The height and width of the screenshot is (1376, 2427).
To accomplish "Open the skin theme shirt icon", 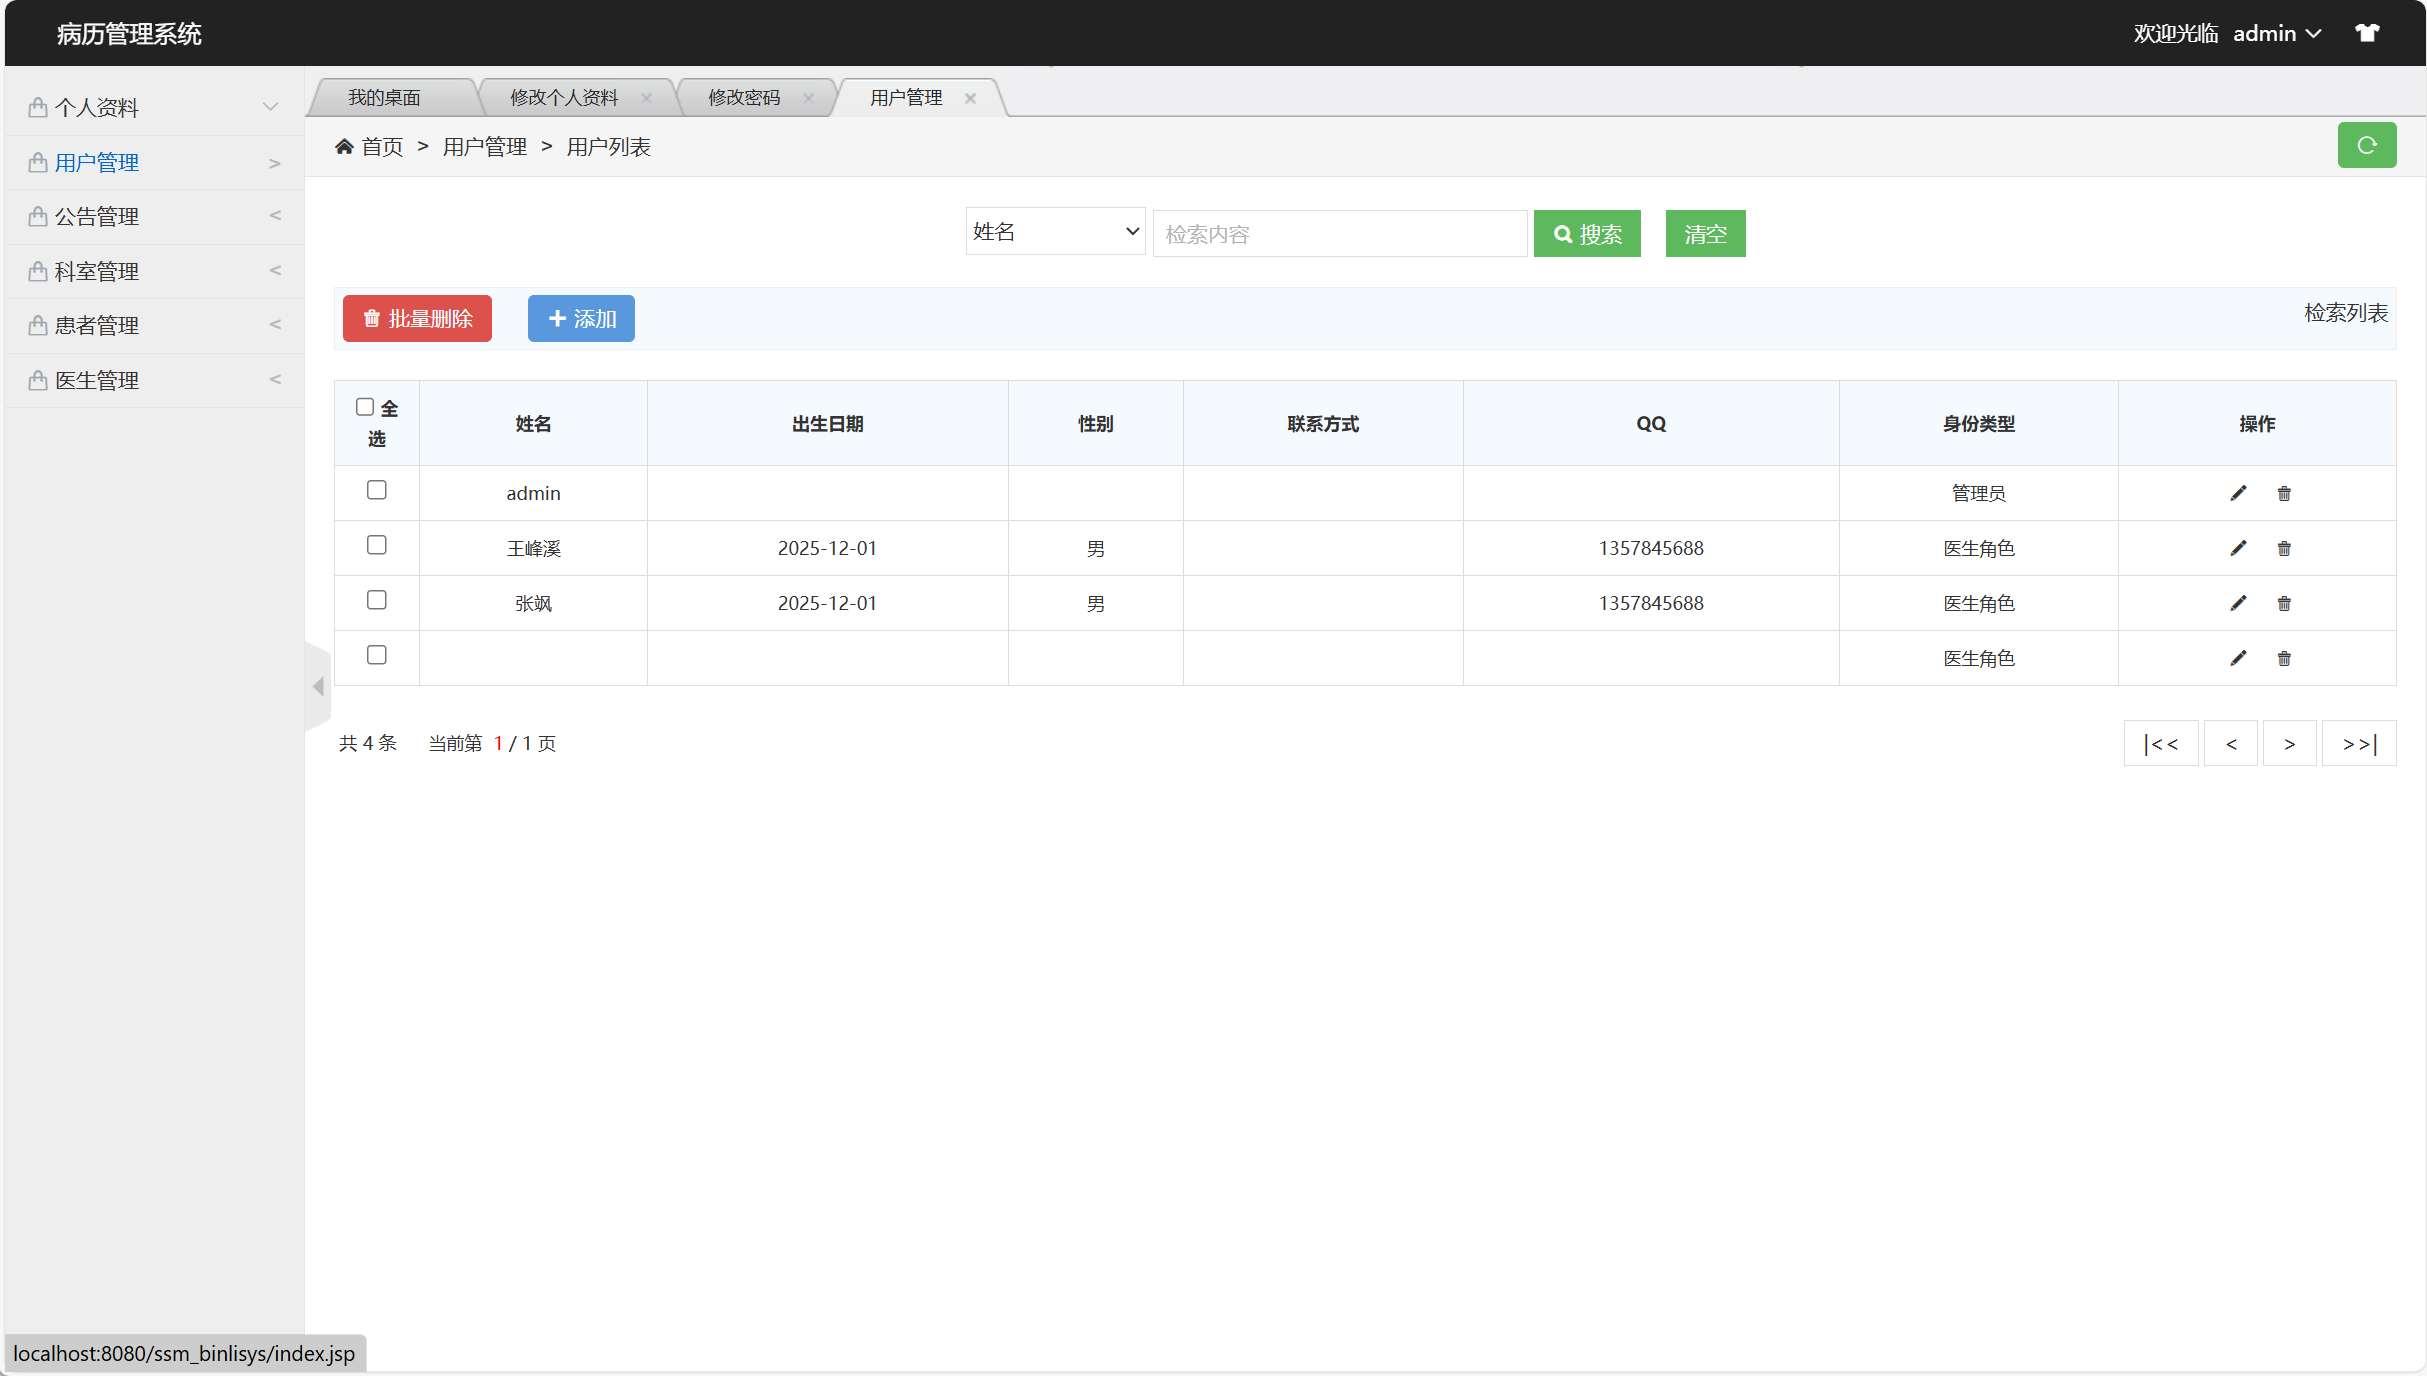I will pos(2367,33).
